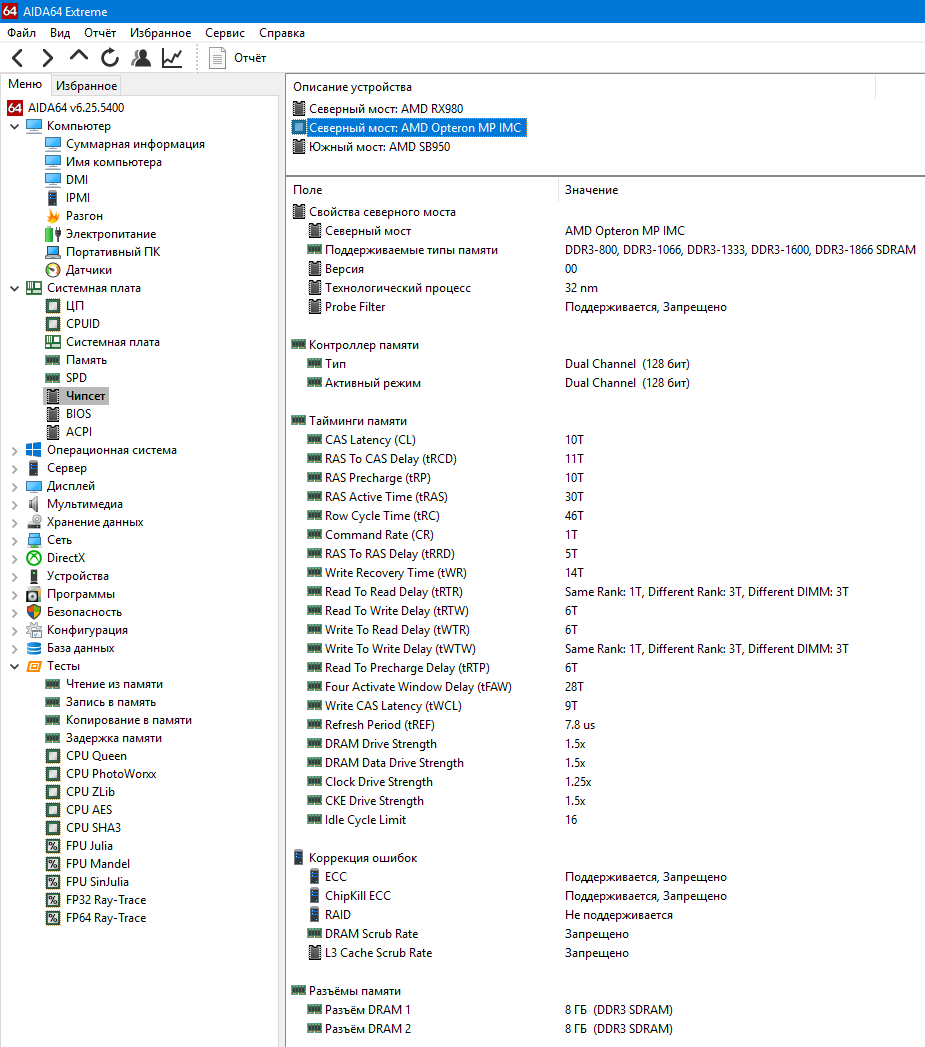Open the graph chart toolbar icon
This screenshot has height=1047, width=925.
(x=172, y=58)
